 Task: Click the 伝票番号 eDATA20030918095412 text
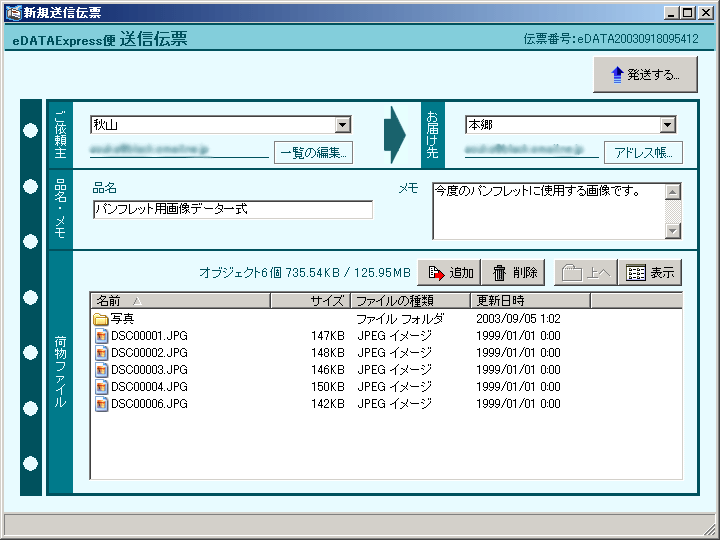click(x=611, y=39)
